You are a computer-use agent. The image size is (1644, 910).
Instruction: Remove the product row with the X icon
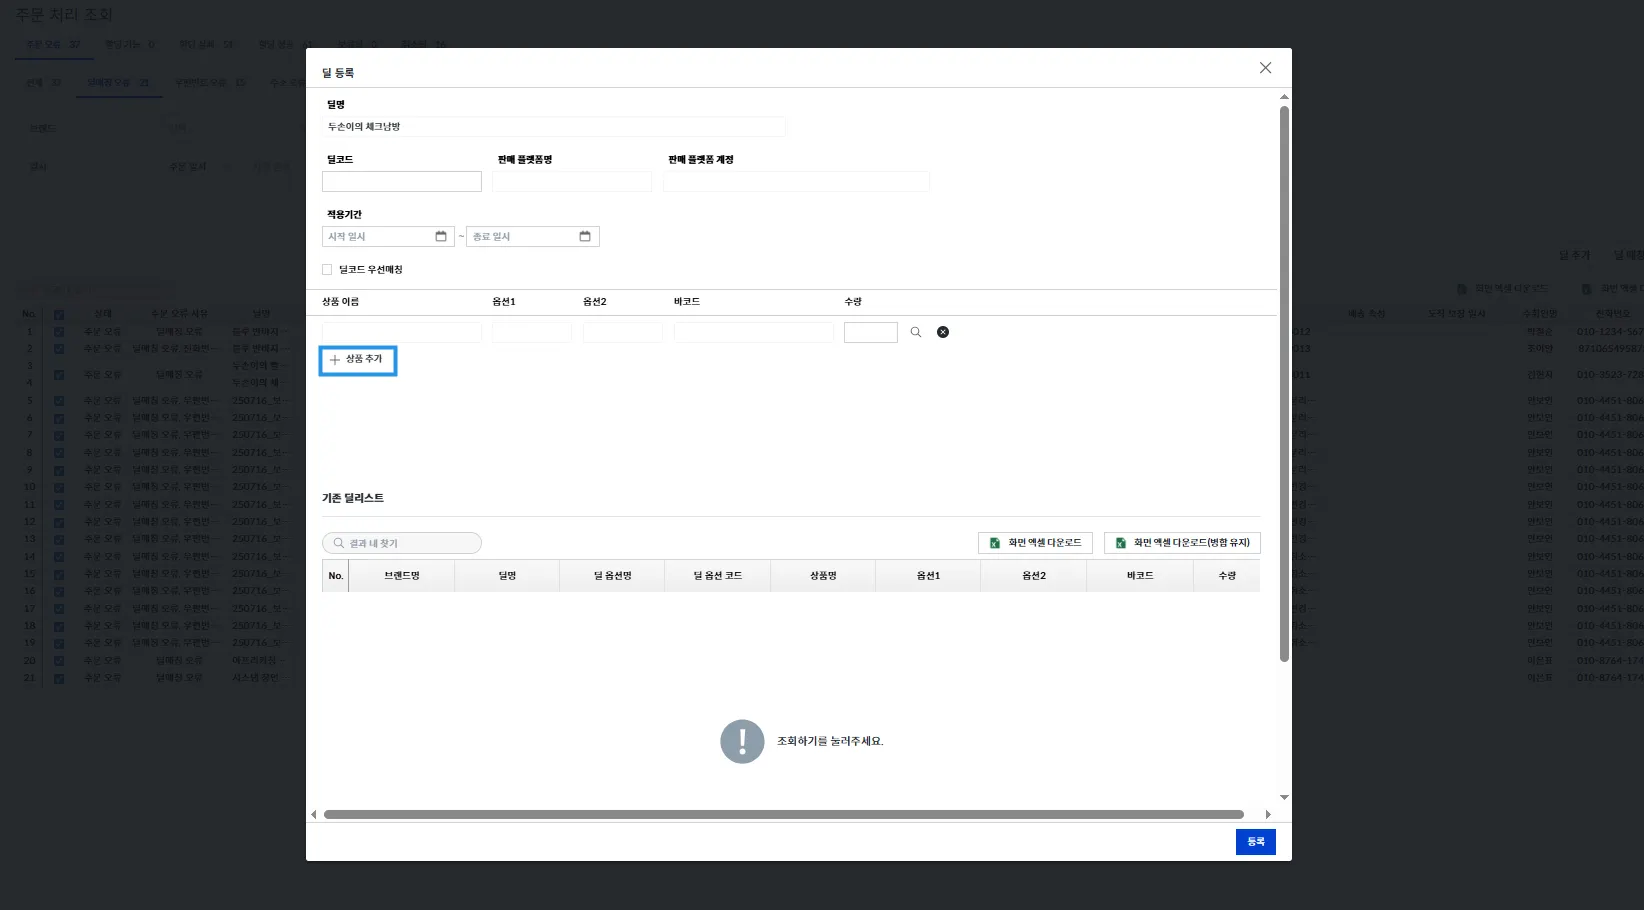click(x=943, y=332)
